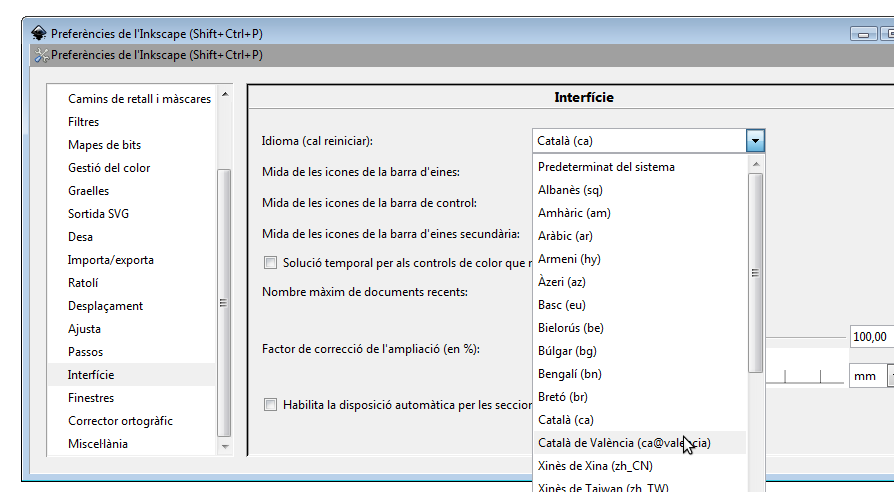Click sidebar scrollbar down arrow

tap(225, 447)
